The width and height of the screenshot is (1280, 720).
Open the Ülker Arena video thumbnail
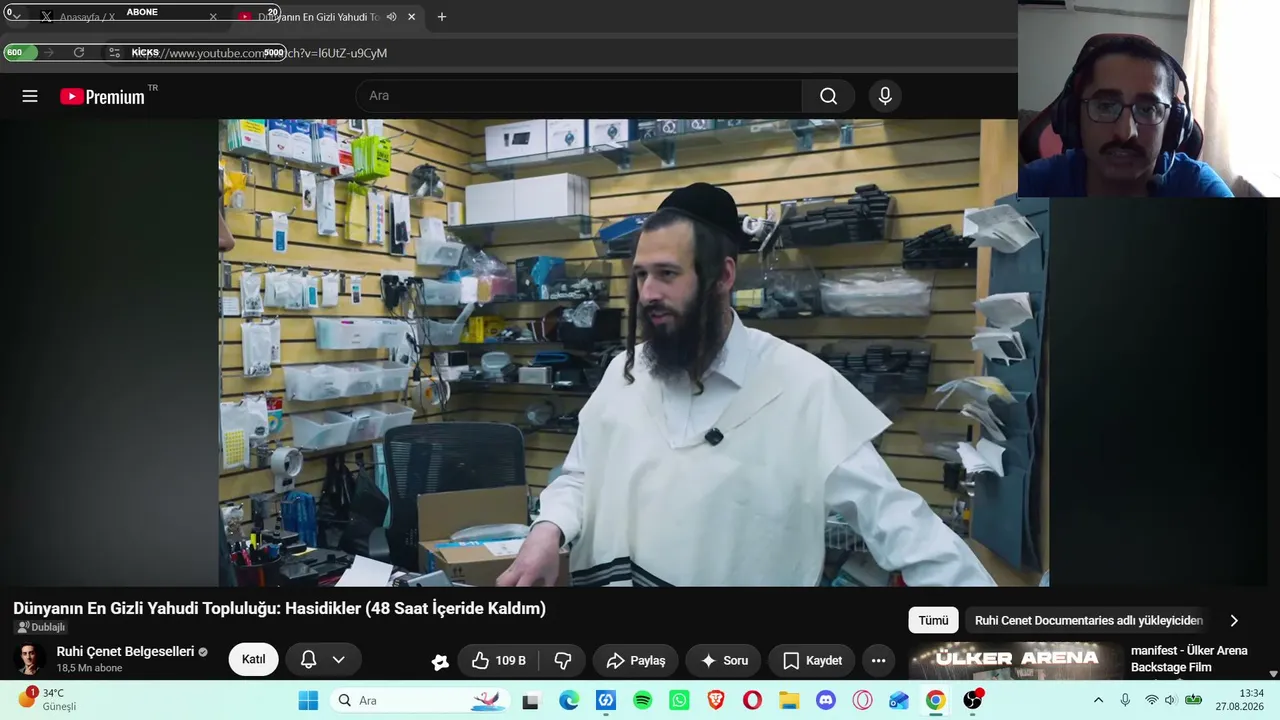coord(1016,661)
